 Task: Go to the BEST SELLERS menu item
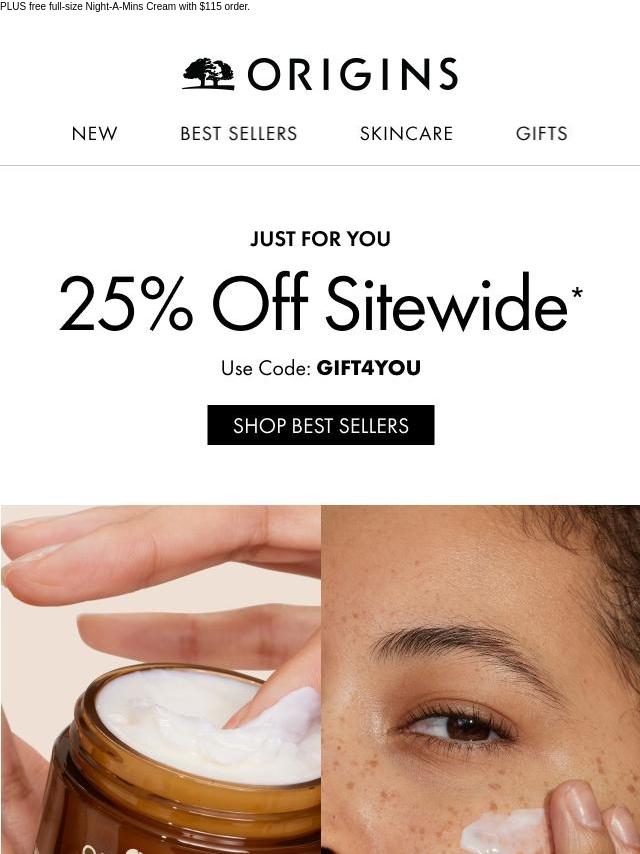click(239, 133)
